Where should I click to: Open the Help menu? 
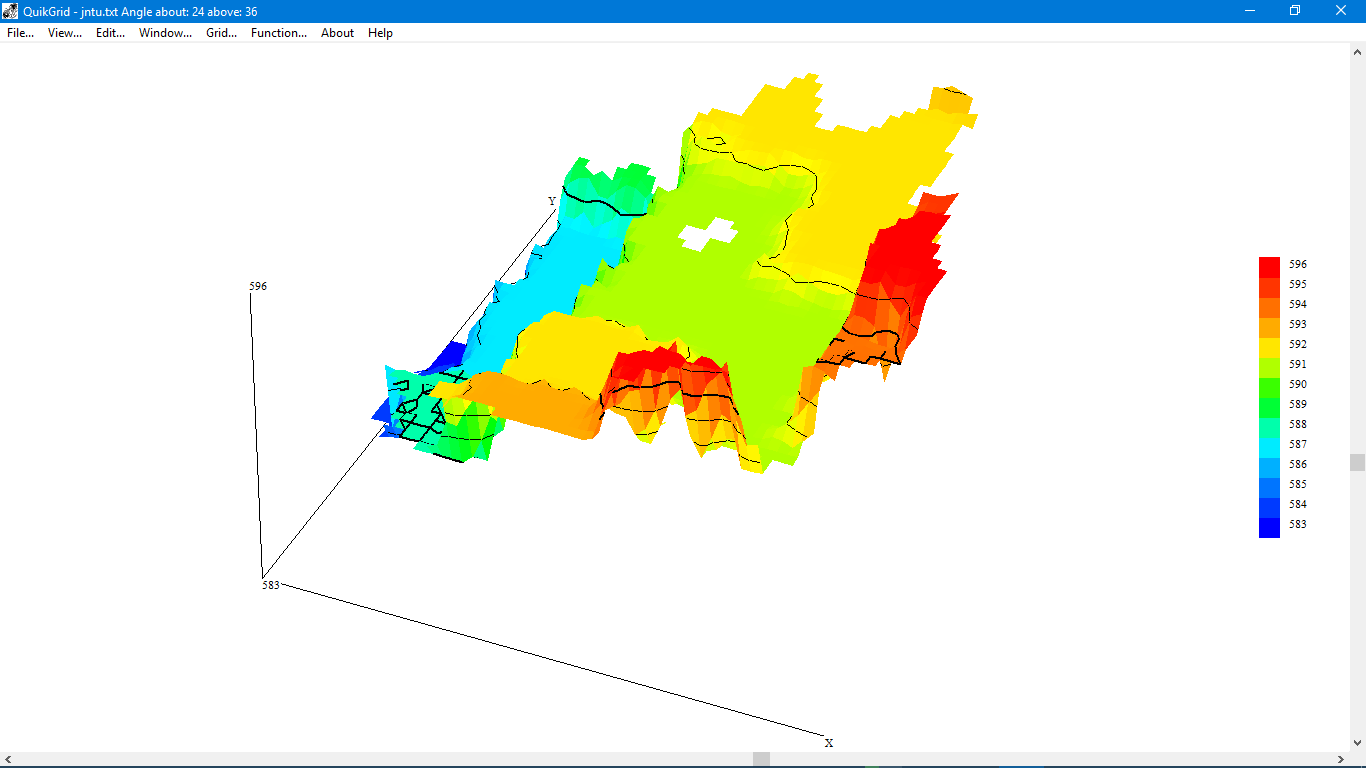click(379, 33)
